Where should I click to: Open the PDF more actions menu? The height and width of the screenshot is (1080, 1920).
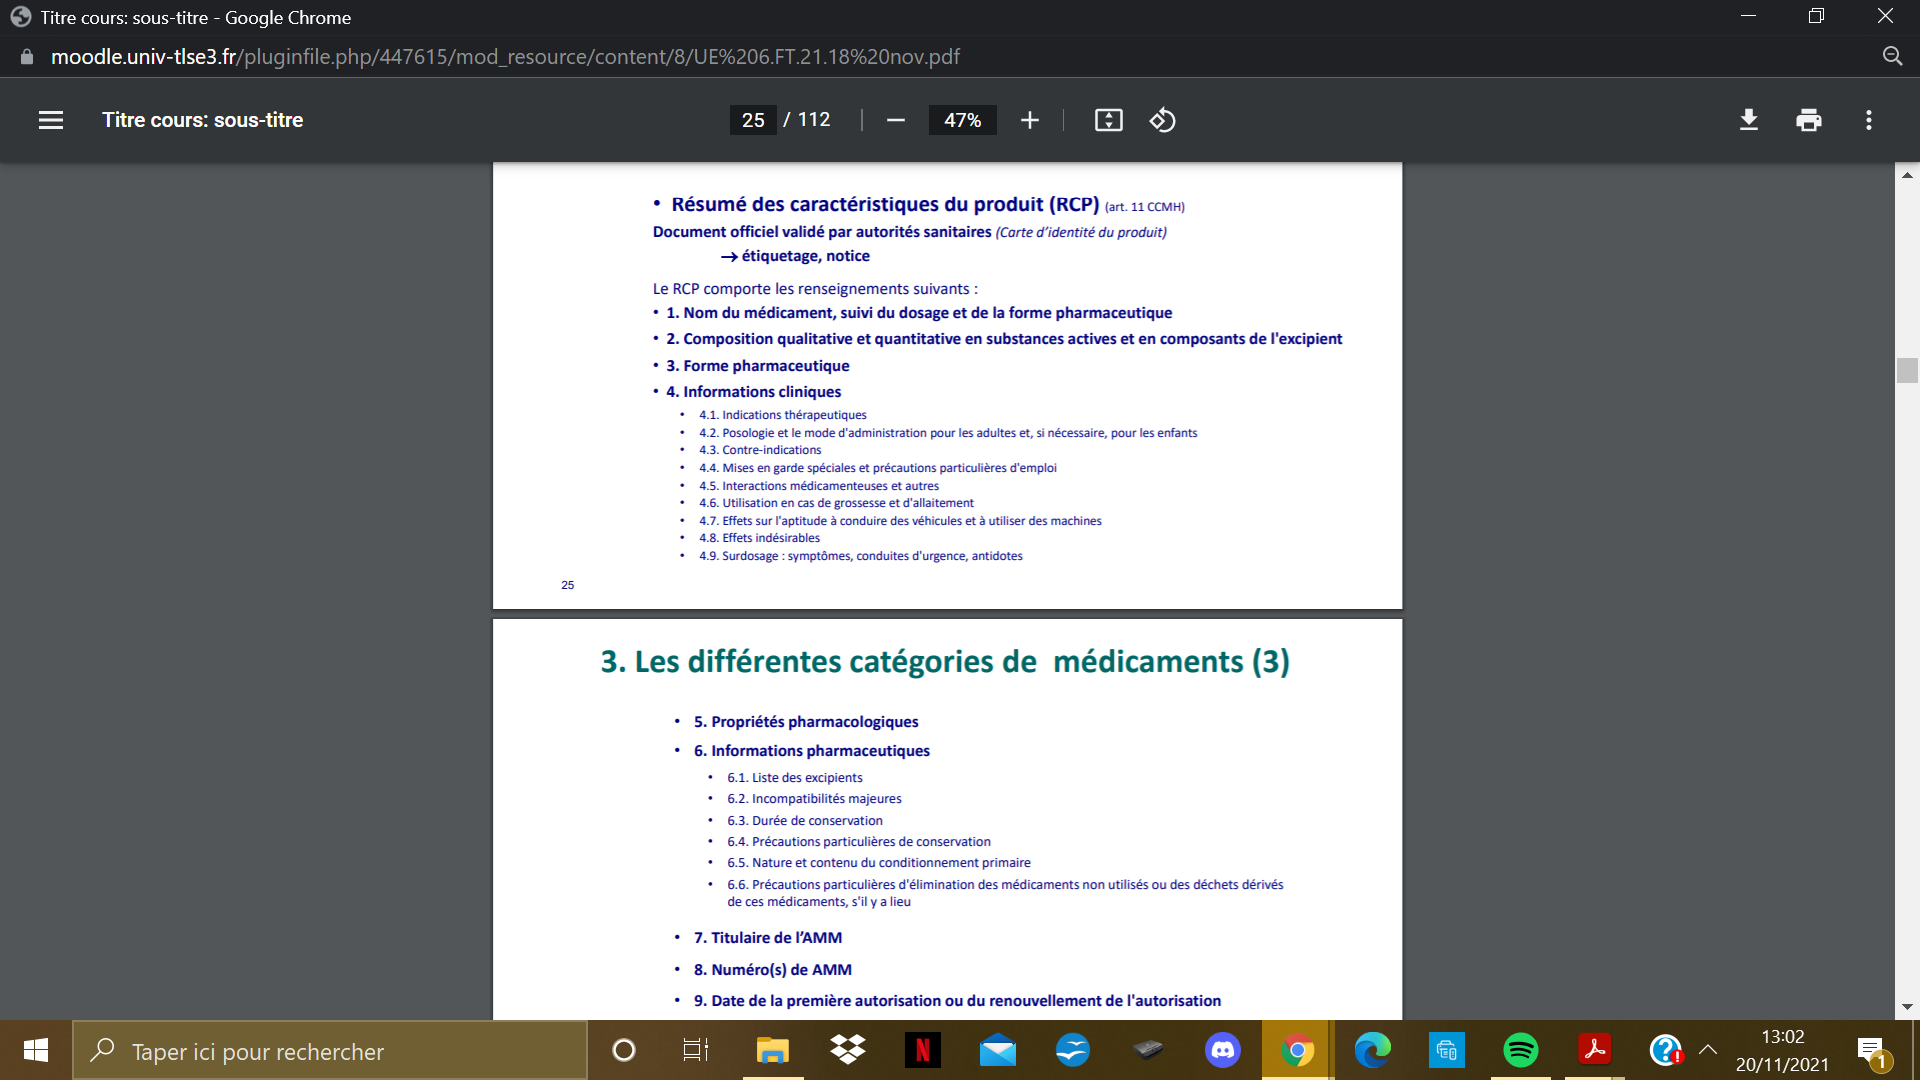point(1868,120)
